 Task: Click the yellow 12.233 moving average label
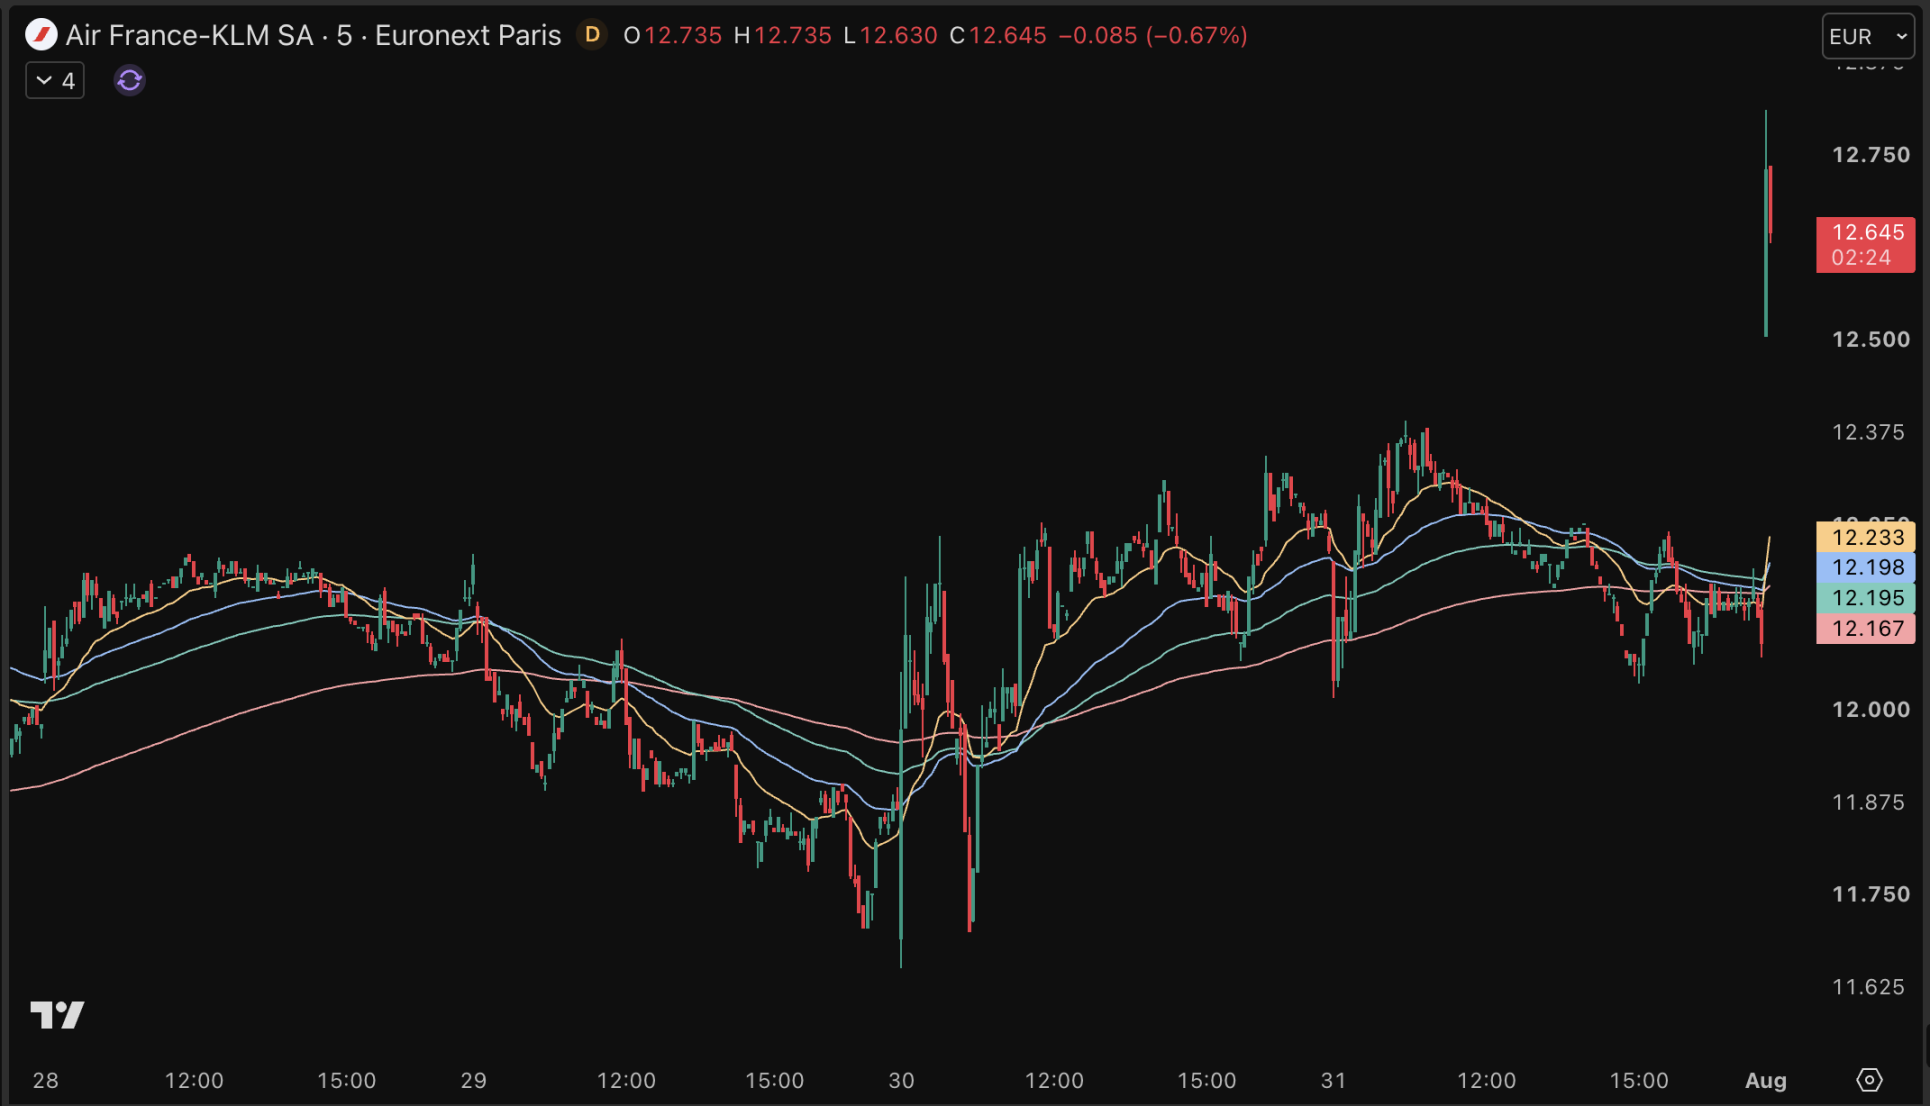1866,537
